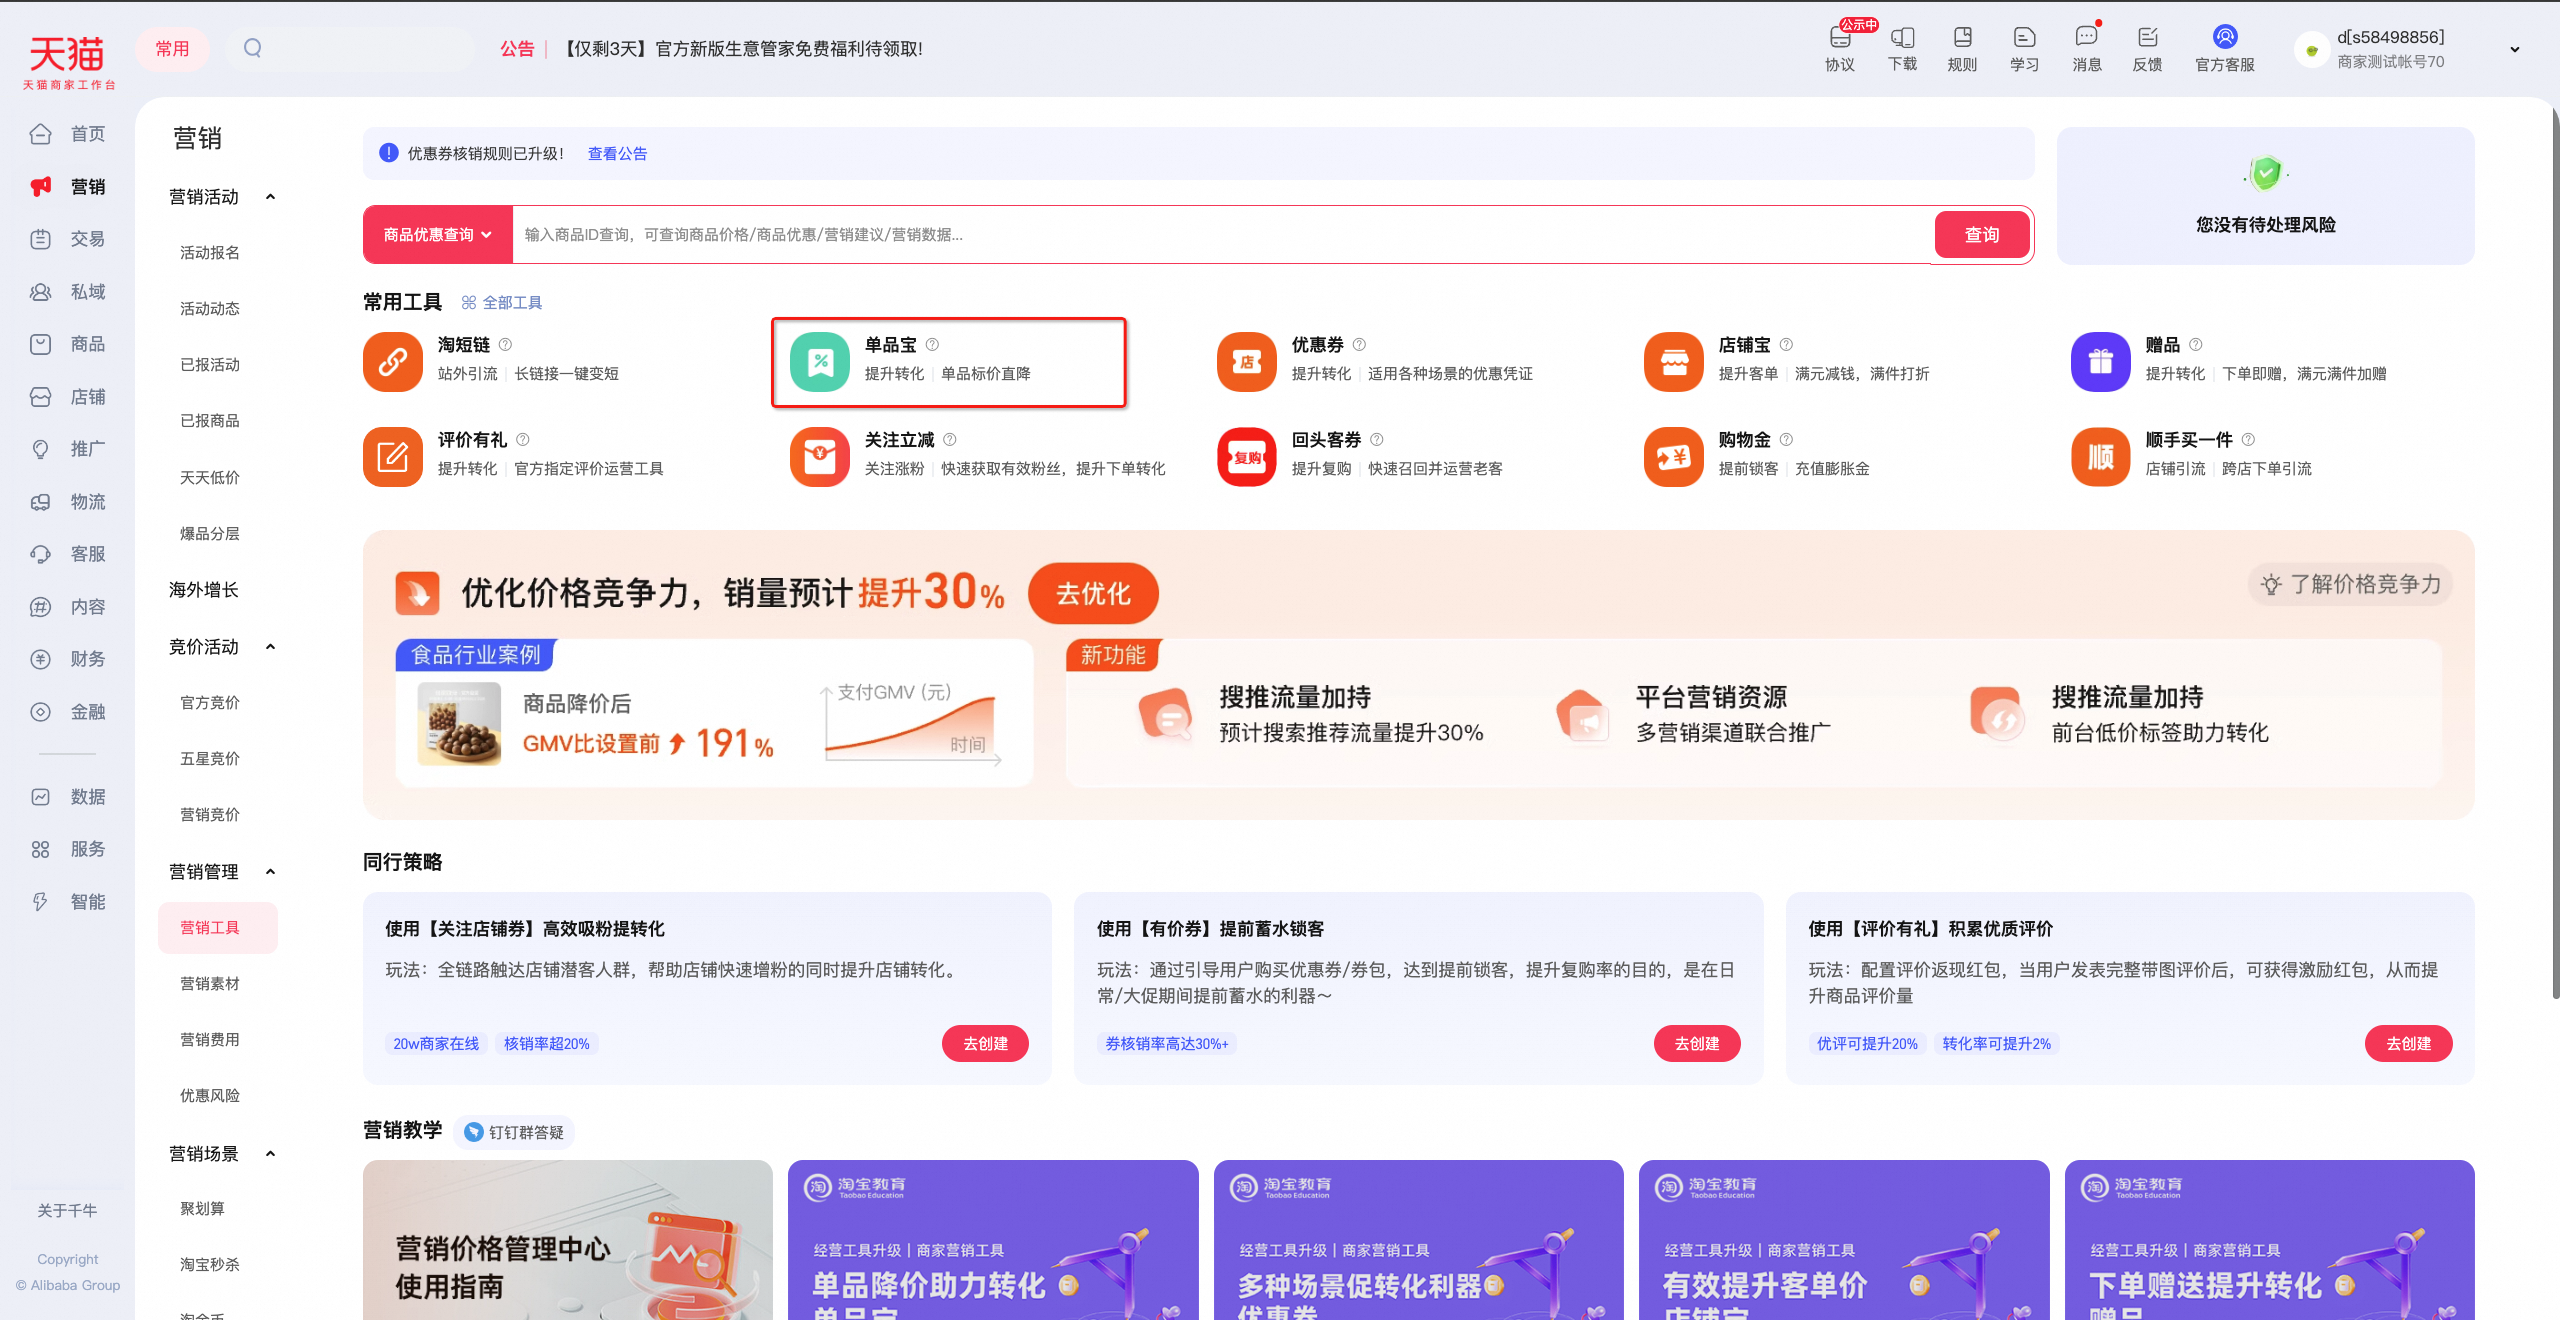Click the 淘短链 tool icon

pyautogui.click(x=393, y=361)
